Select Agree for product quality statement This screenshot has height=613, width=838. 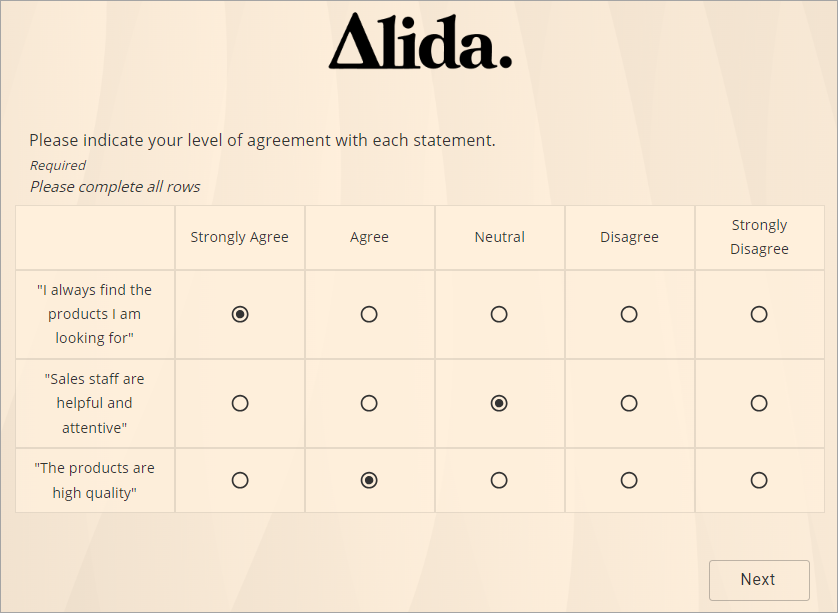point(369,479)
